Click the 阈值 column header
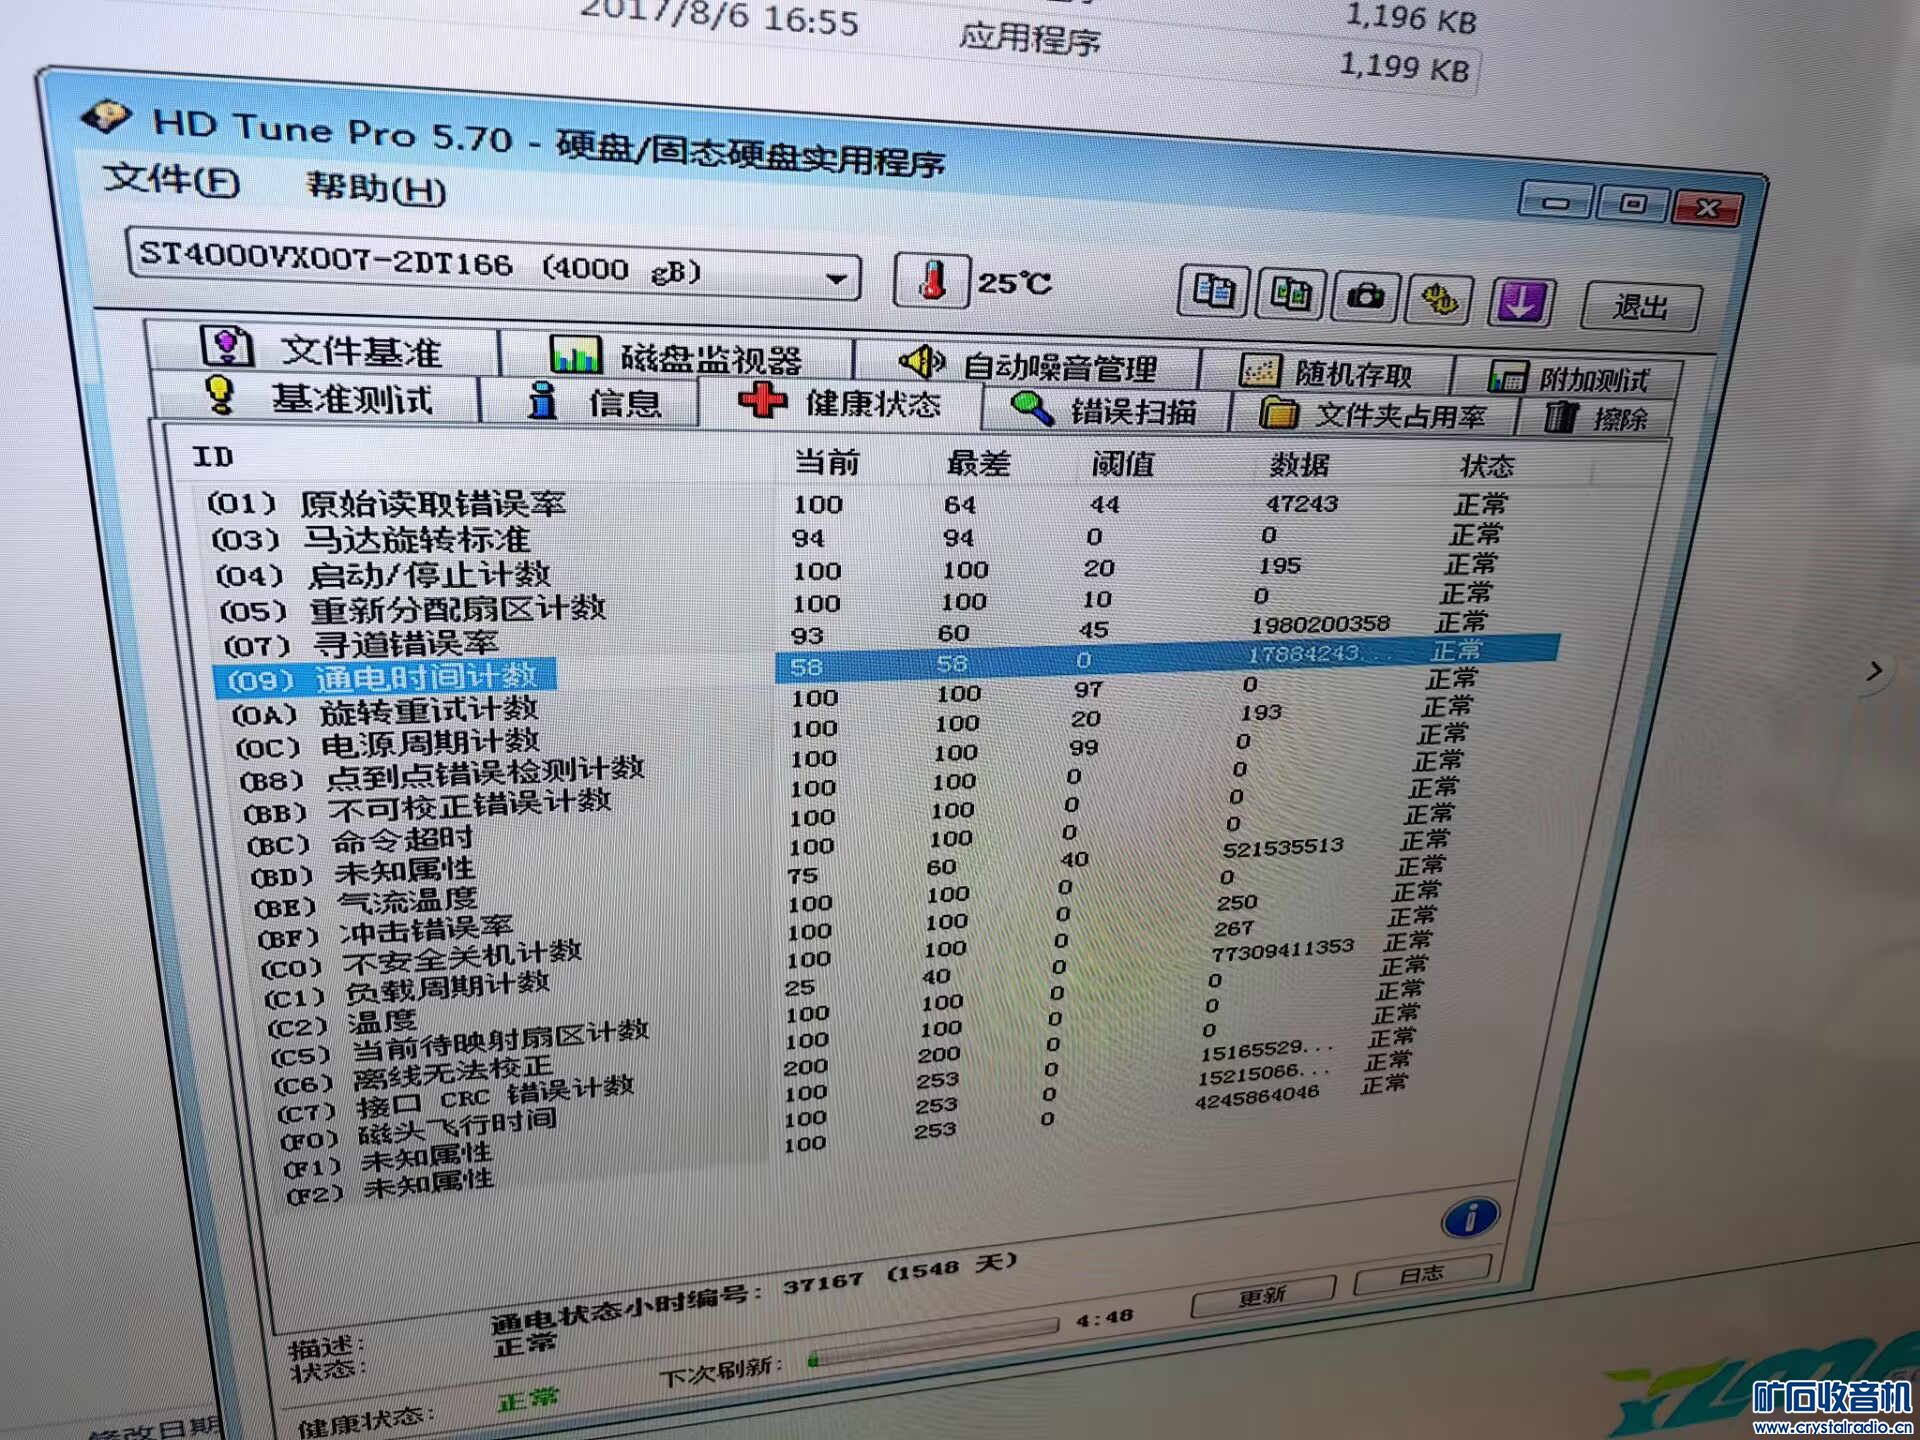This screenshot has height=1440, width=1920. point(1122,464)
